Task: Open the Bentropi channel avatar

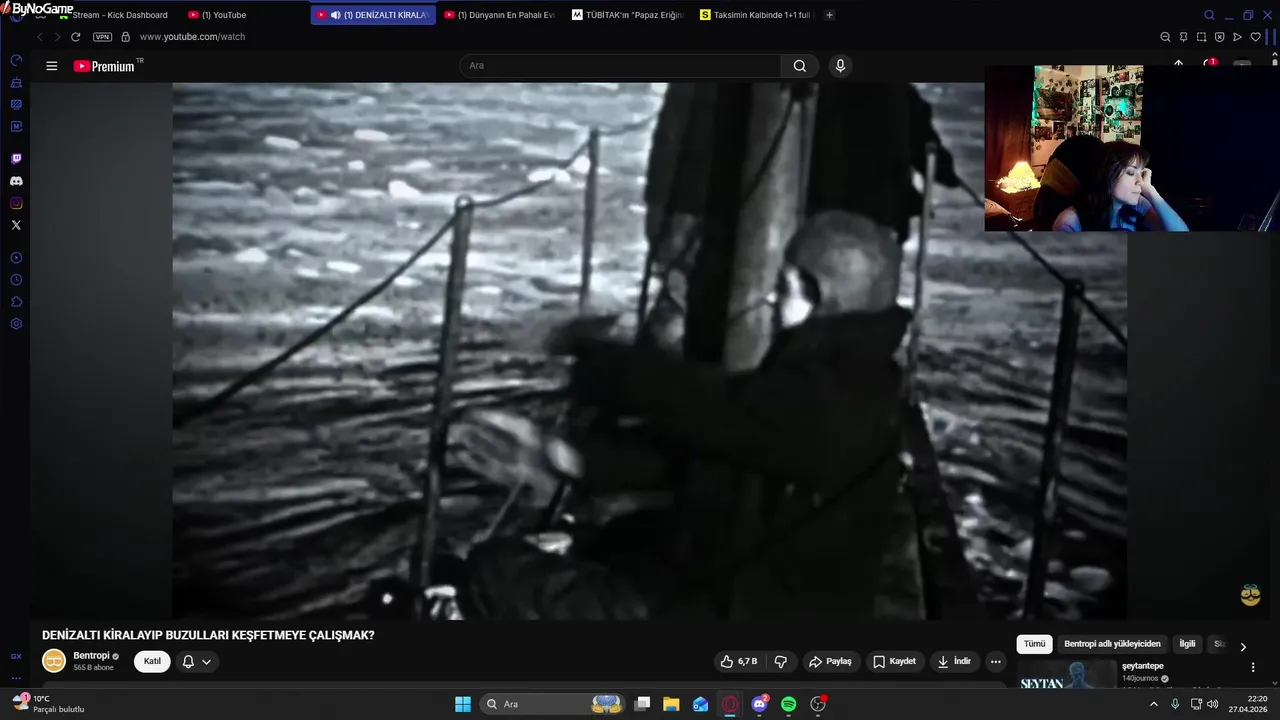Action: pos(54,661)
